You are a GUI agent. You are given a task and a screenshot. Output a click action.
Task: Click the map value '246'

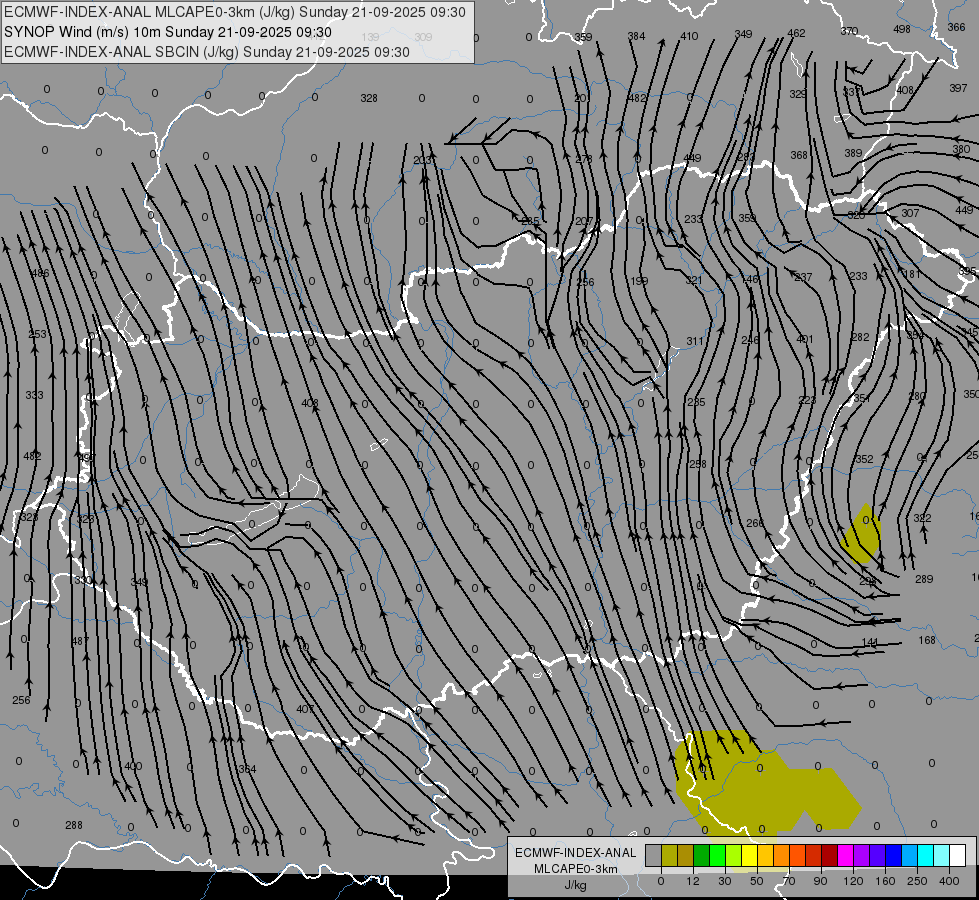750,340
